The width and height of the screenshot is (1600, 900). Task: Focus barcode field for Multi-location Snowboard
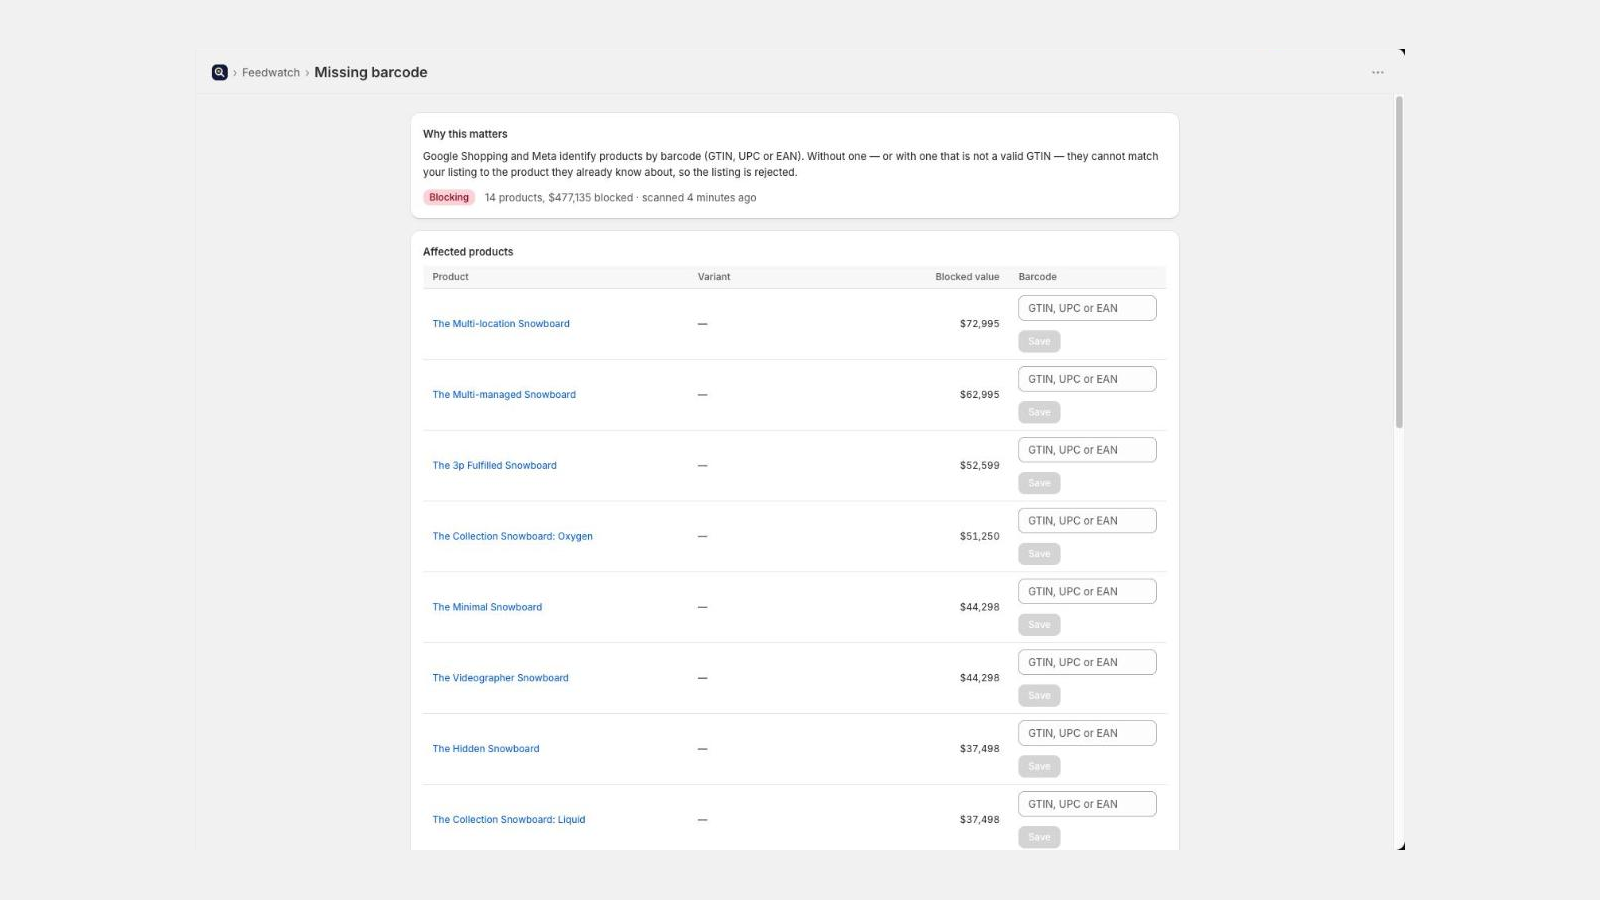pyautogui.click(x=1087, y=308)
